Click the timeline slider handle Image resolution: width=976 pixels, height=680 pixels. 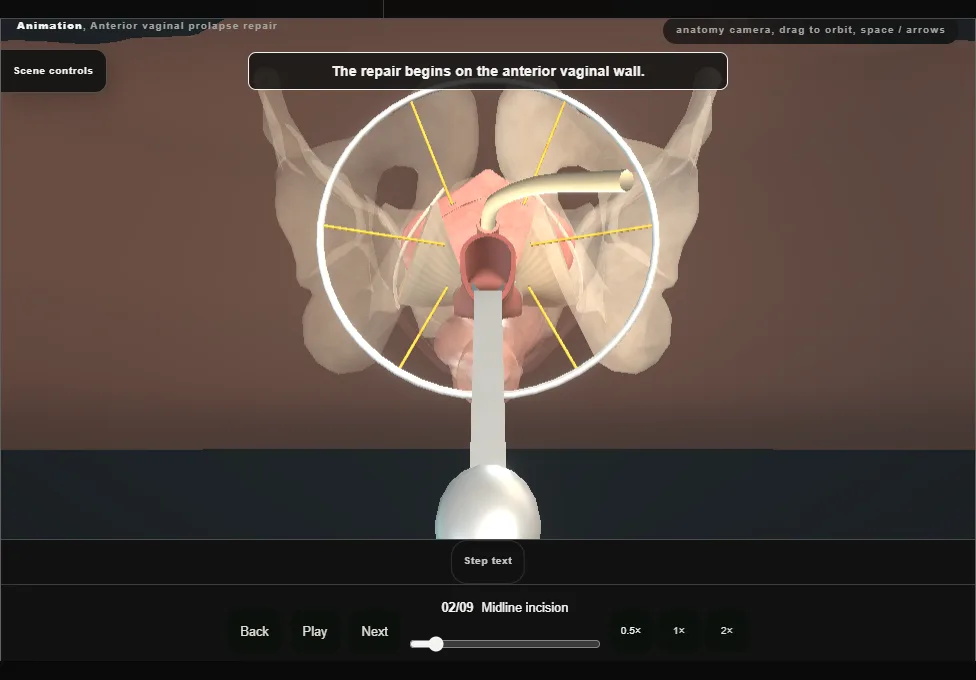436,644
